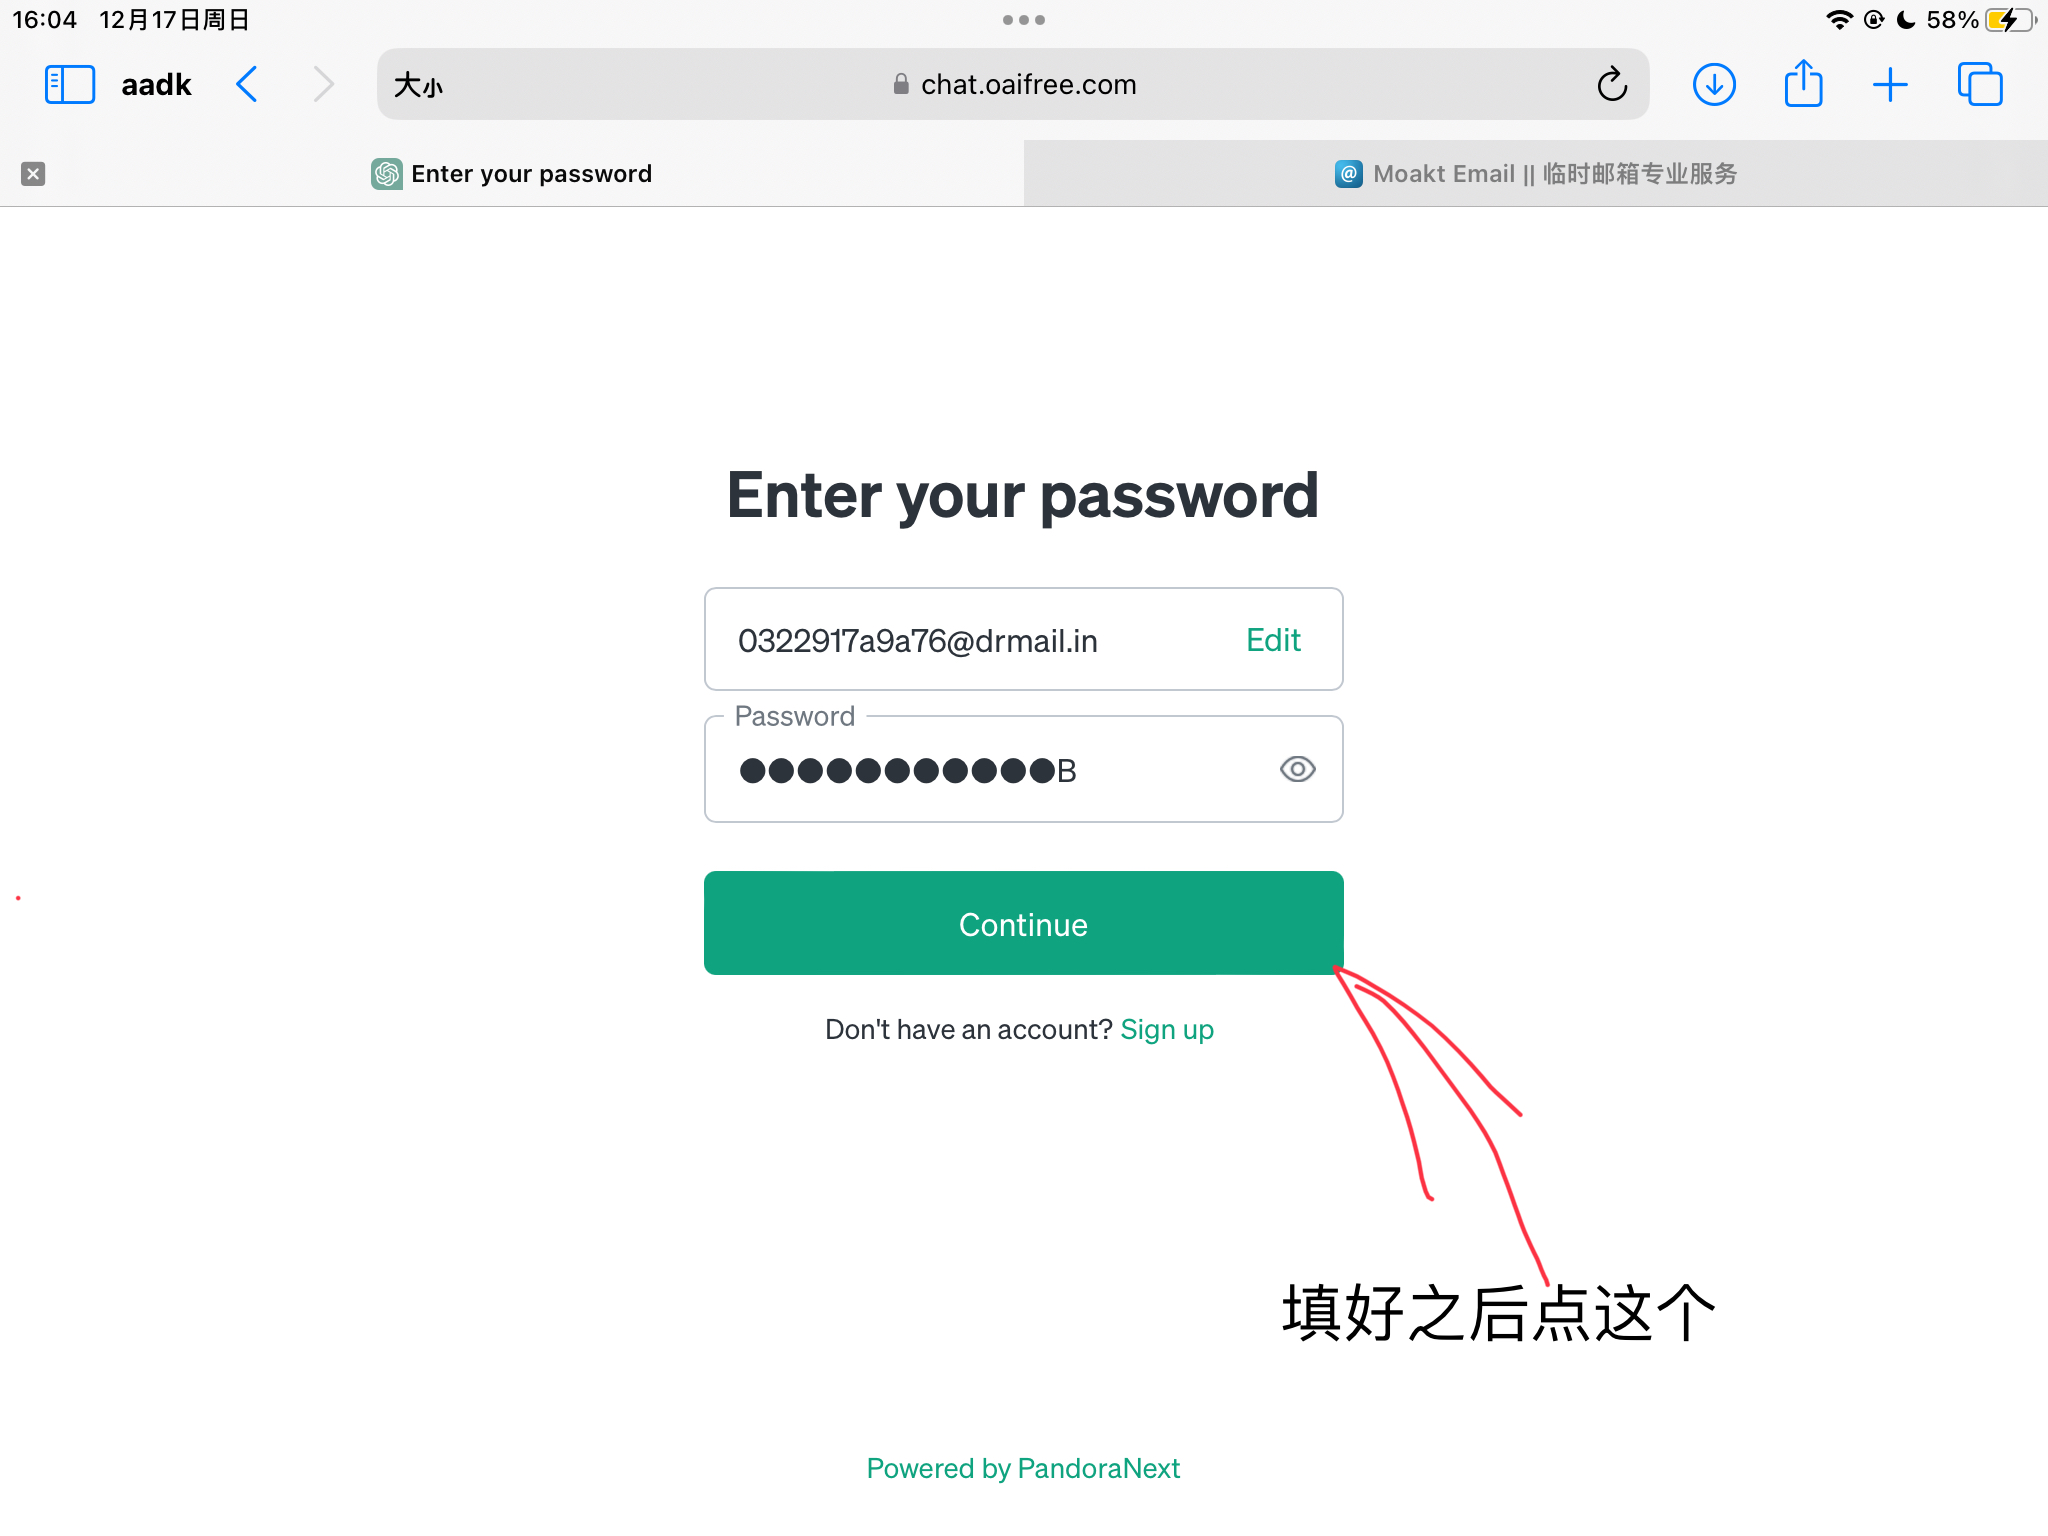
Task: Focus the Password input field
Action: coord(1023,769)
